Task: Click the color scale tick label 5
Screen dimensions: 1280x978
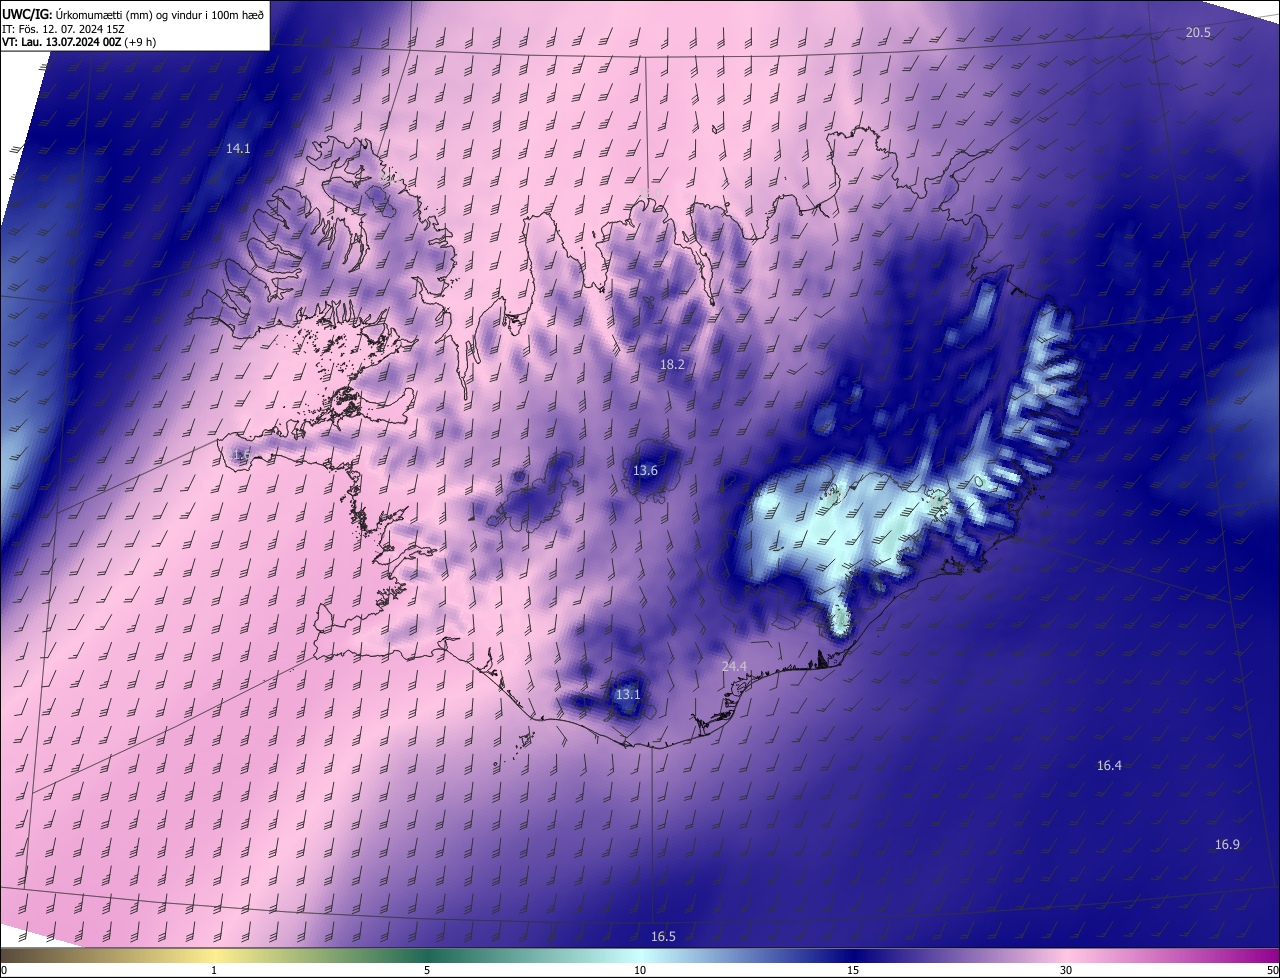Action: pyautogui.click(x=427, y=970)
